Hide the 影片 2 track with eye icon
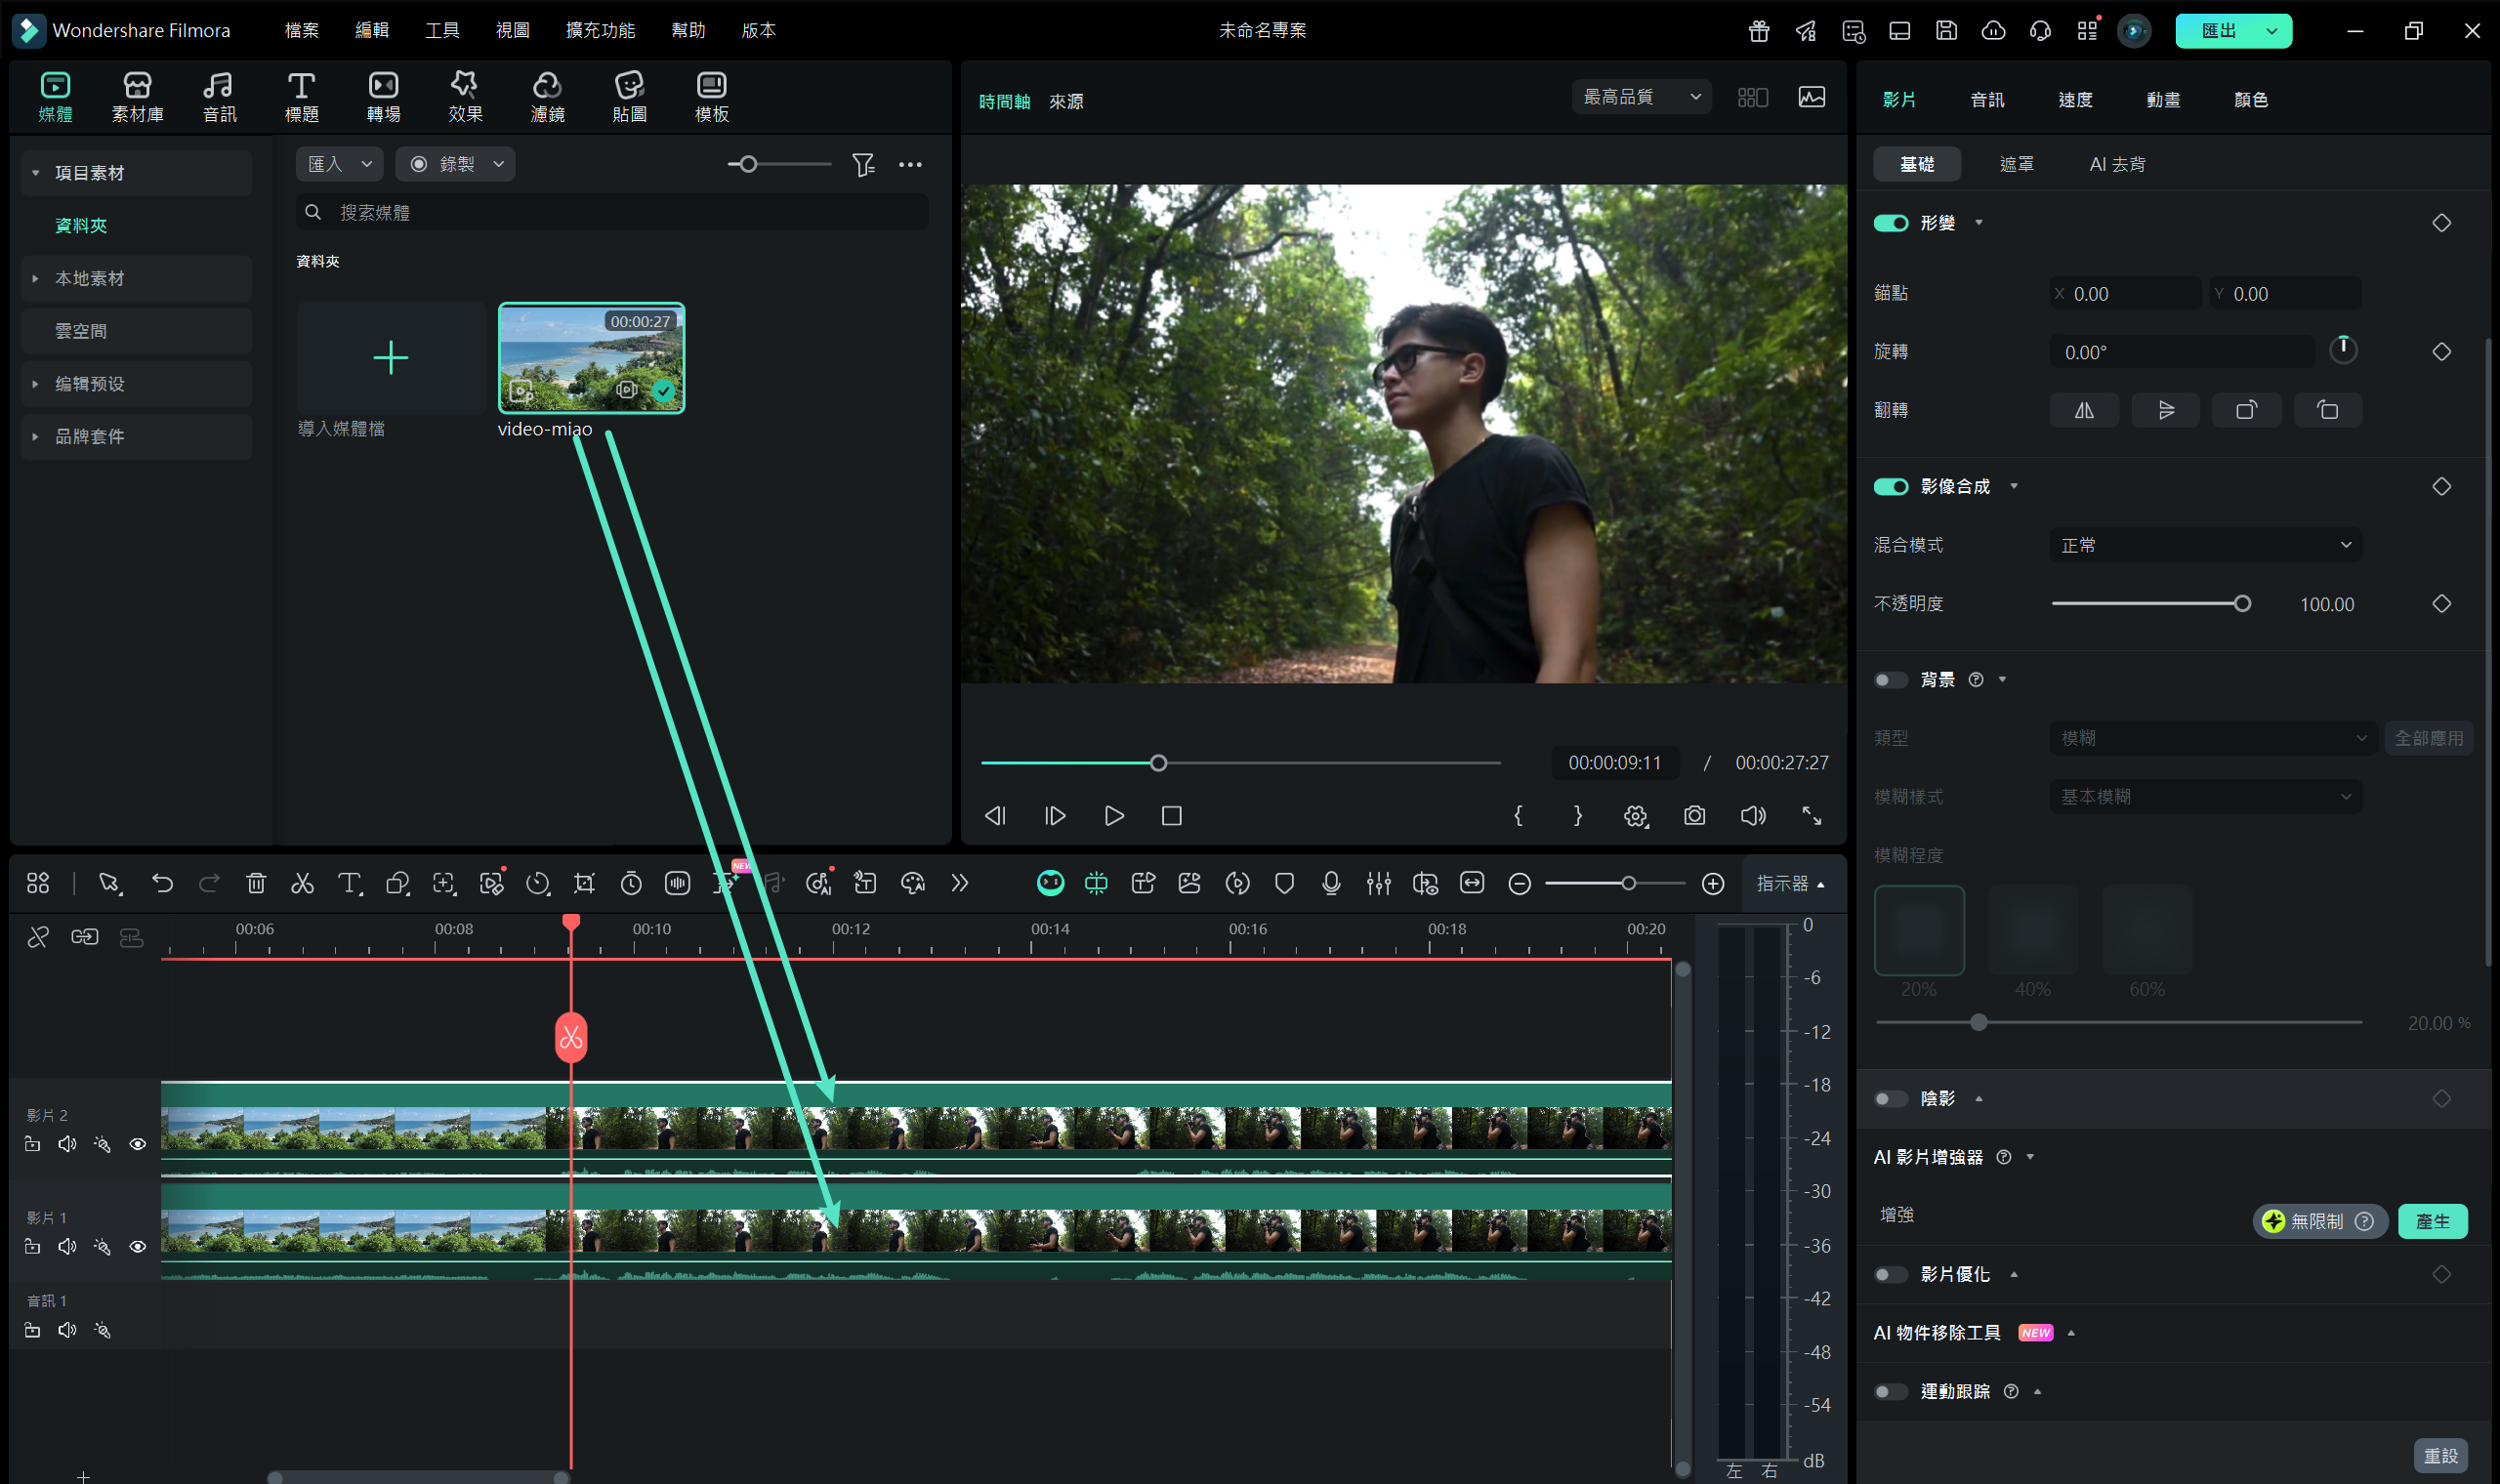Image resolution: width=2500 pixels, height=1484 pixels. coord(138,1144)
